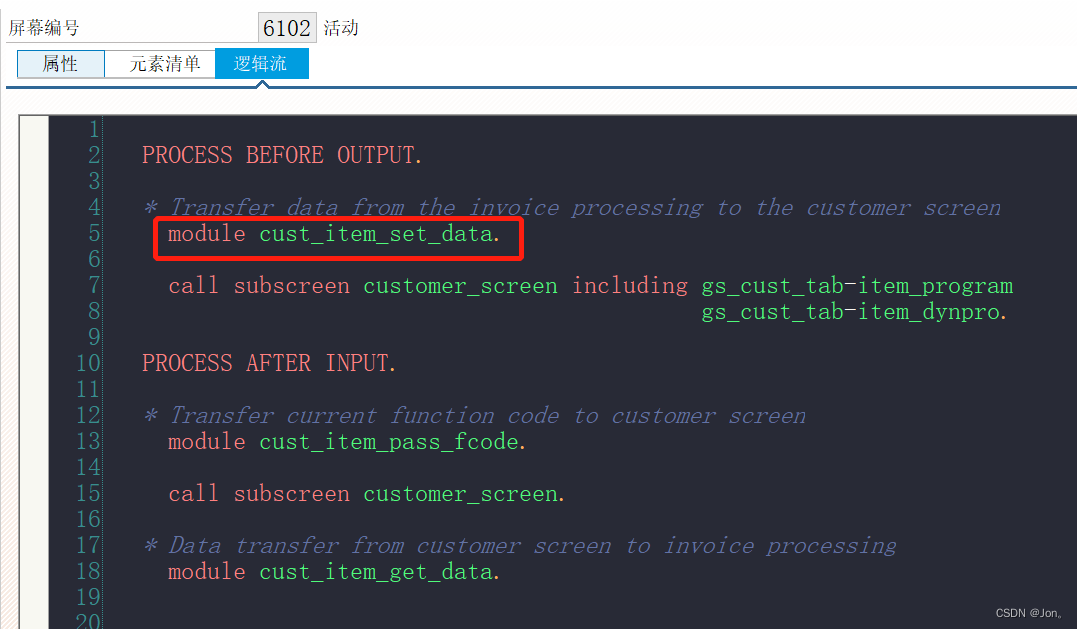Click the 屏幕编号 label
This screenshot has height=629, width=1077.
(44, 28)
